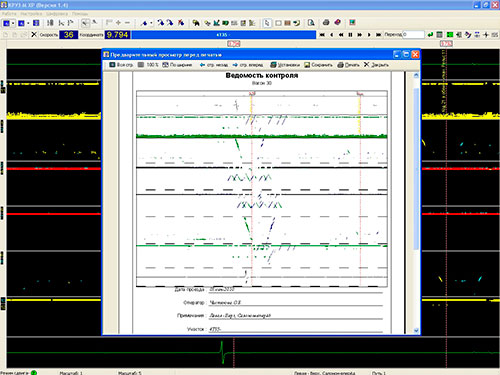Image resolution: width=500 pixels, height=375 pixels.
Task: Go to next page 'стр. вперед'
Action: [x=248, y=65]
